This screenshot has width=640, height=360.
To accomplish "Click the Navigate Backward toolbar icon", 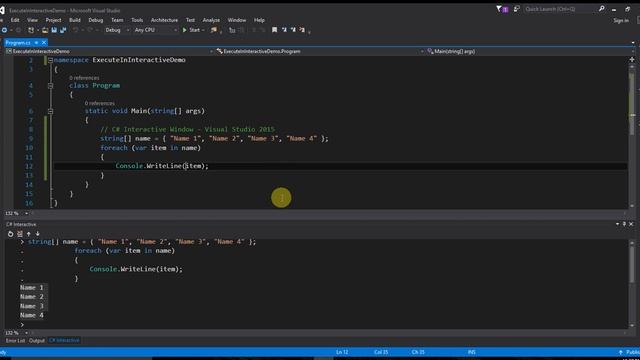I will pos(4,30).
